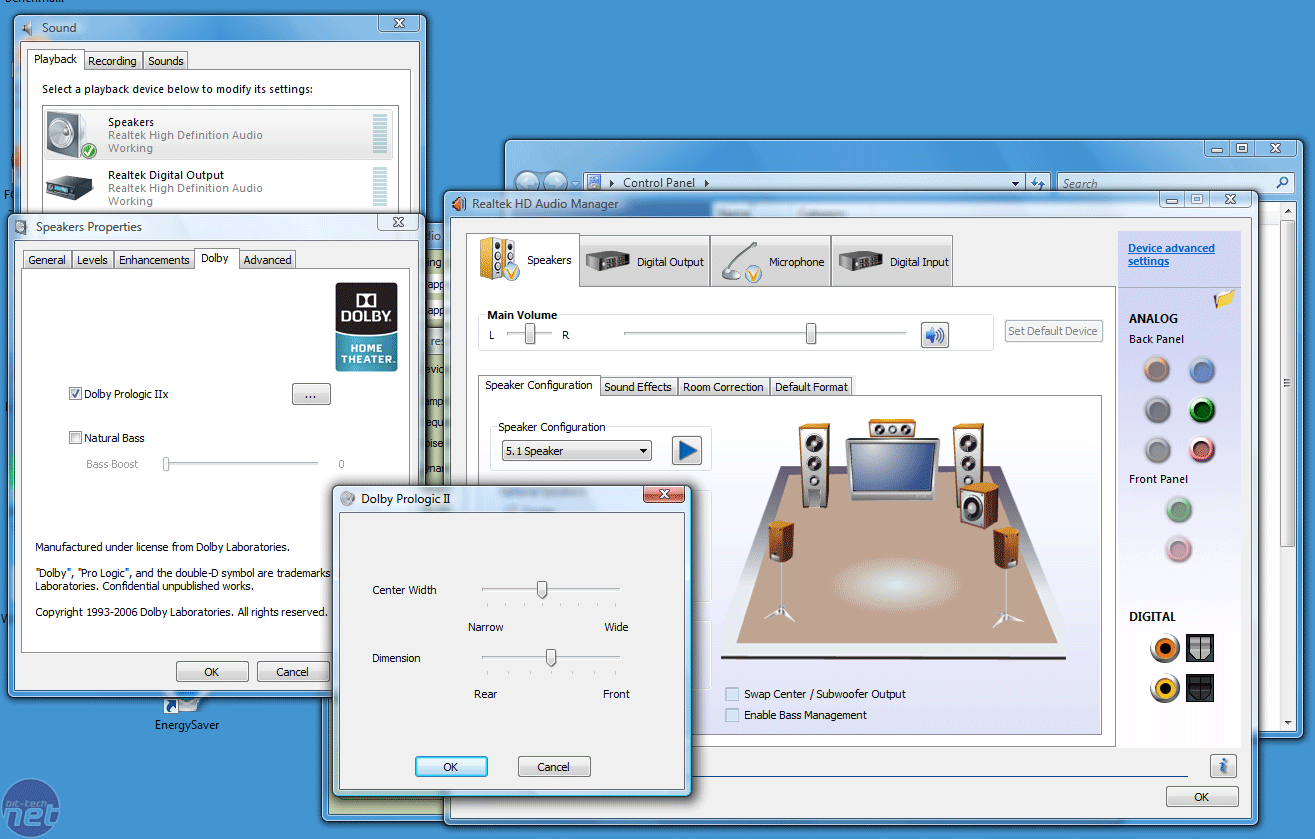Open the Speaker Configuration 5.1 Speaker dropdown

(577, 451)
